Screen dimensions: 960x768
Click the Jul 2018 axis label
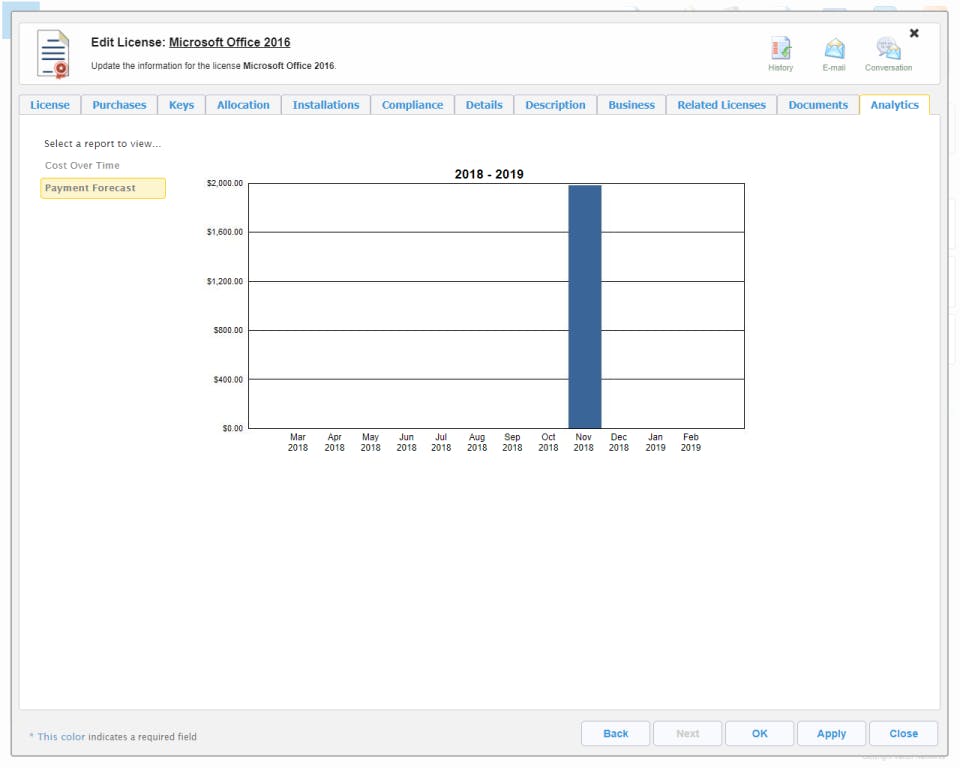pyautogui.click(x=441, y=442)
